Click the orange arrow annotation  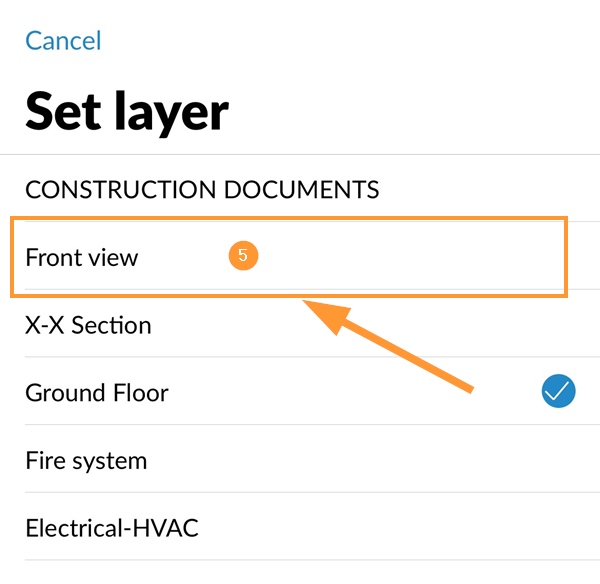[x=390, y=346]
